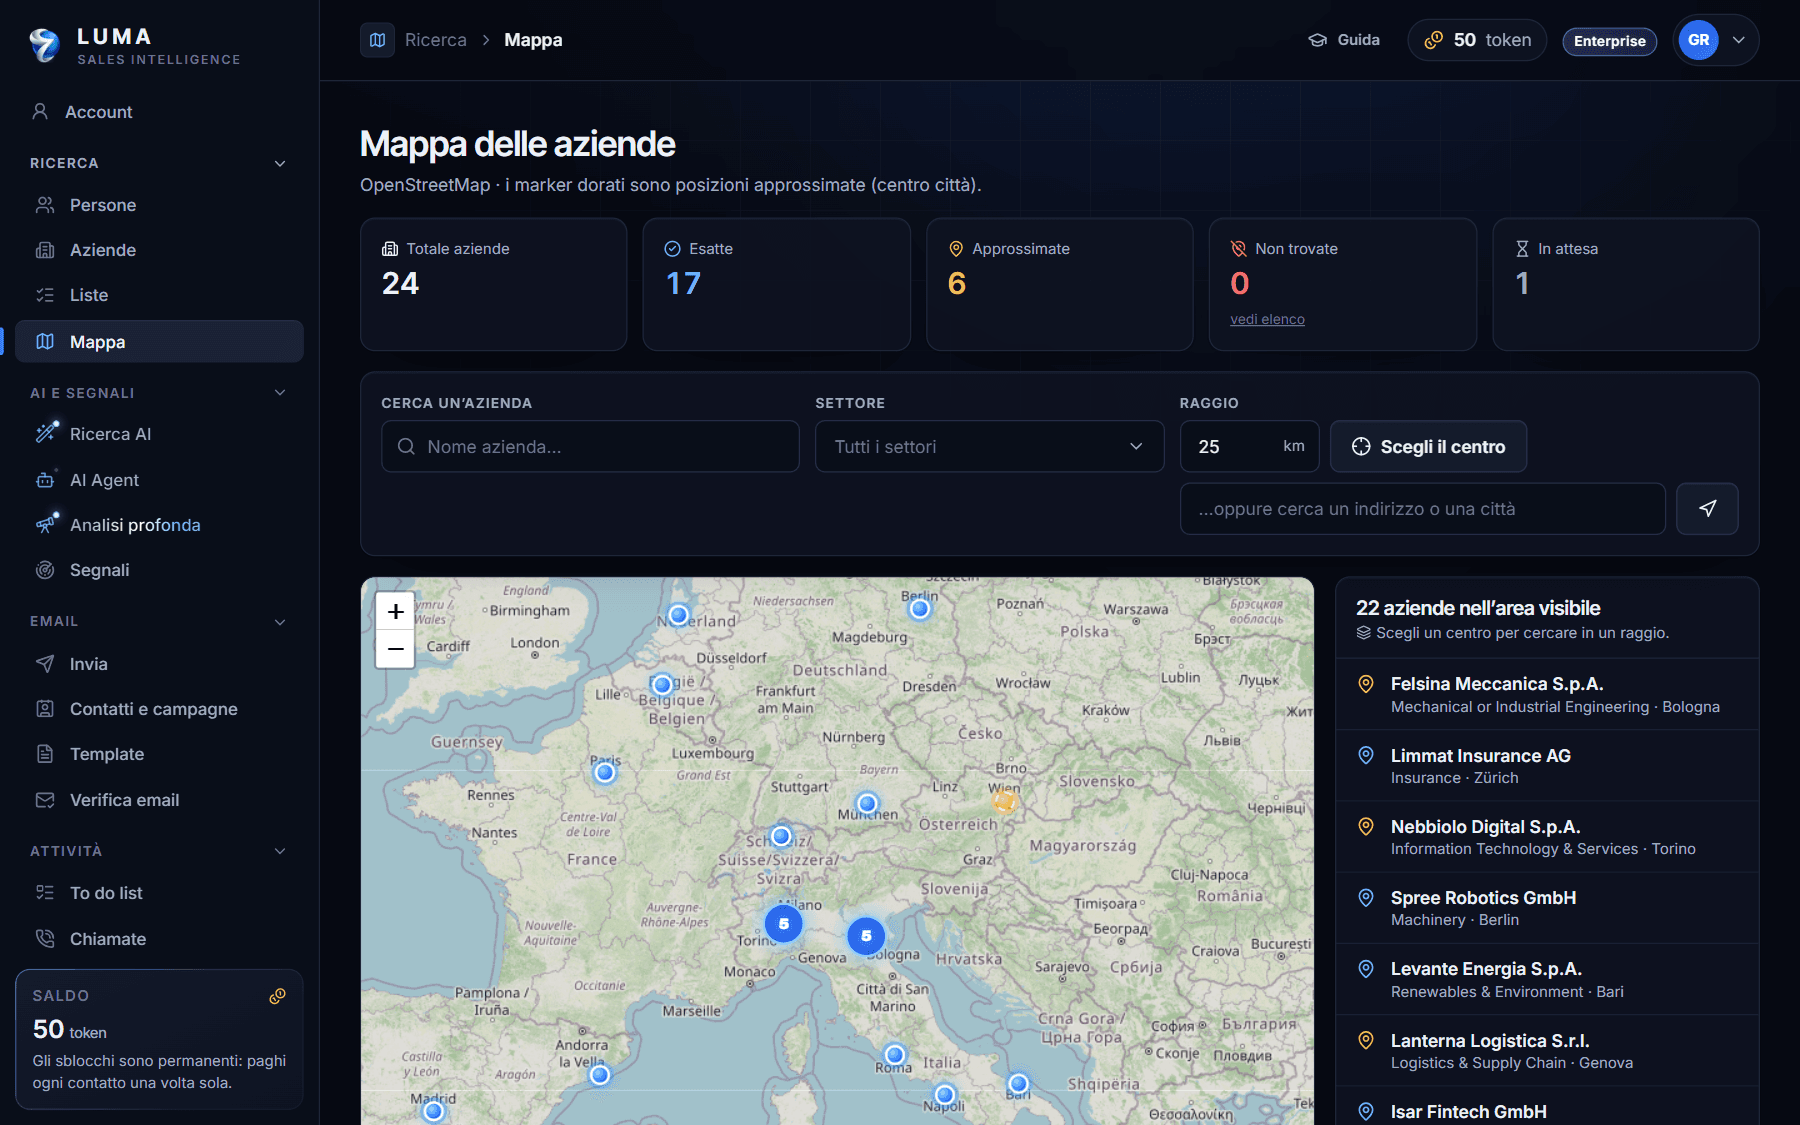Click the Zürich area map marker
1800x1125 pixels.
click(781, 835)
